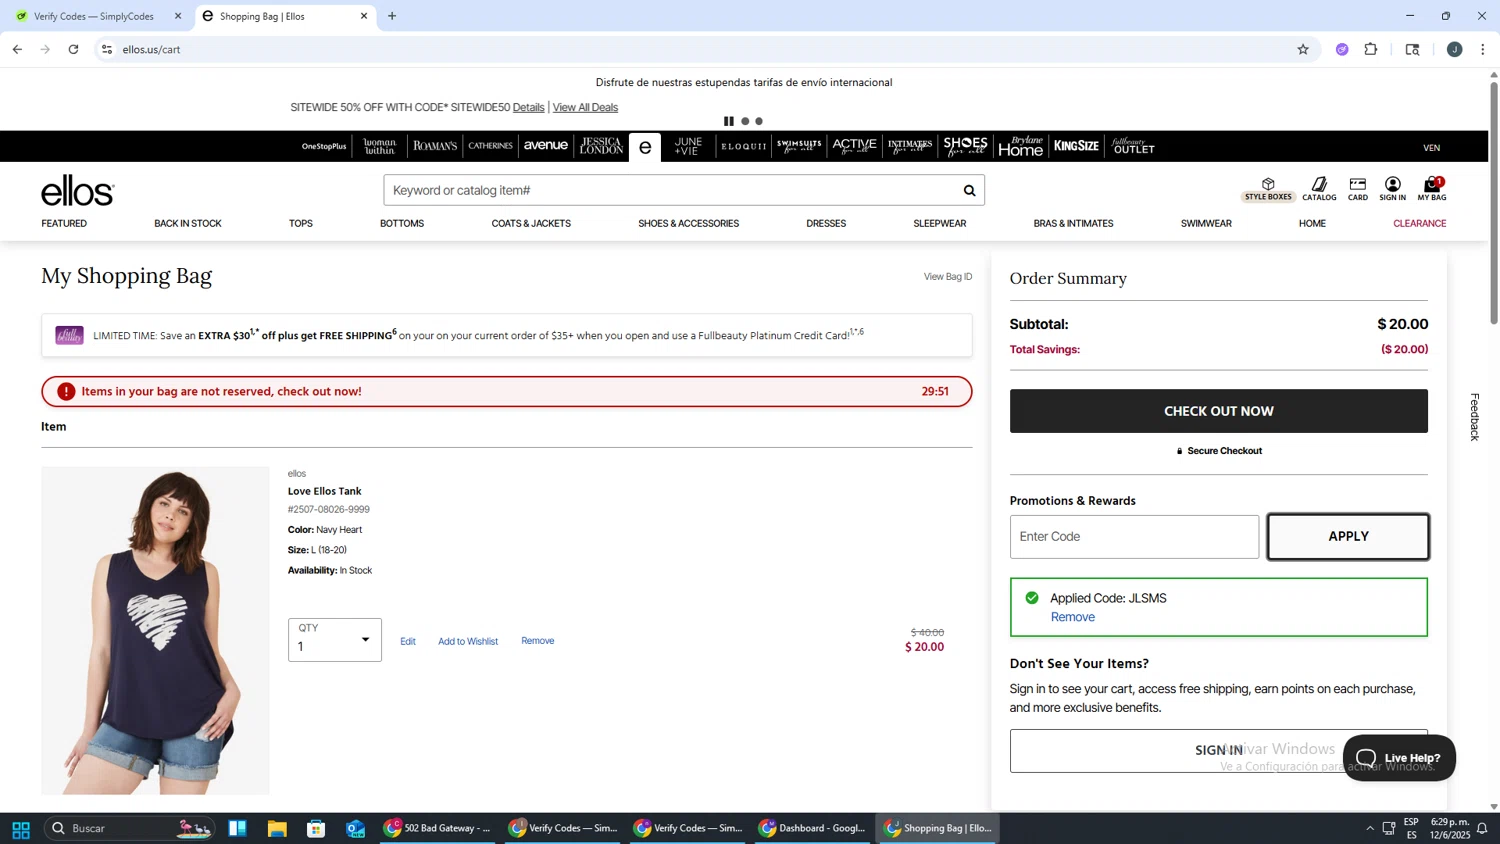Open Roaman's brand logo
This screenshot has height=844, width=1500.
435,146
